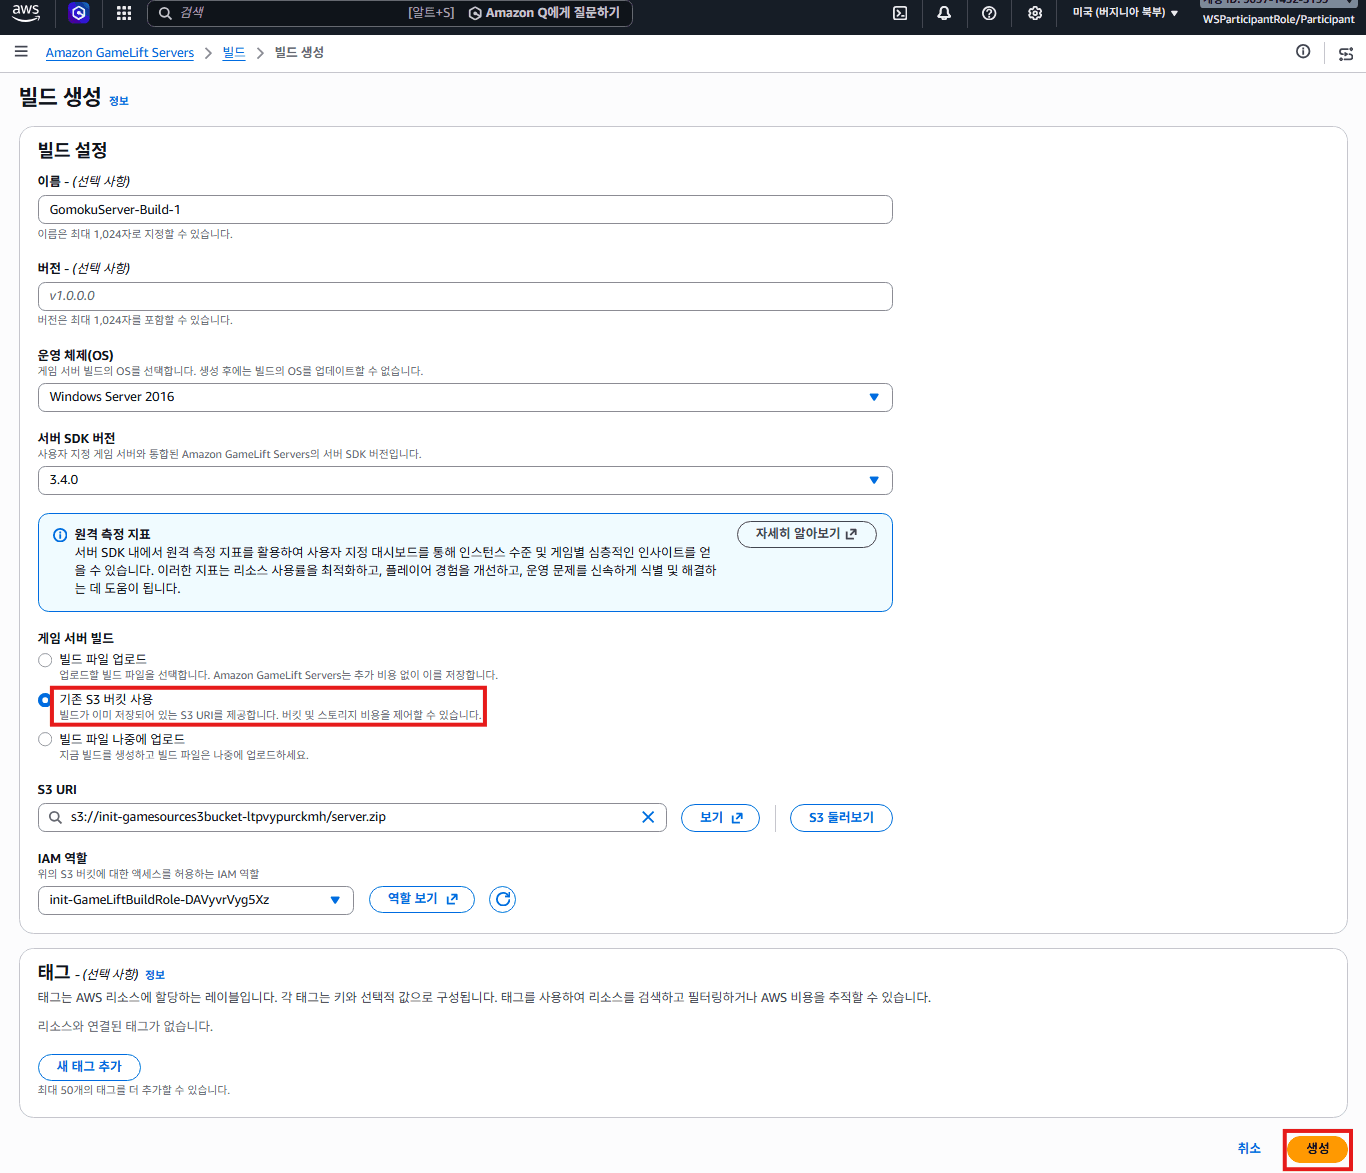Open the page preferences icon at top right
The width and height of the screenshot is (1366, 1173).
coord(1346,54)
